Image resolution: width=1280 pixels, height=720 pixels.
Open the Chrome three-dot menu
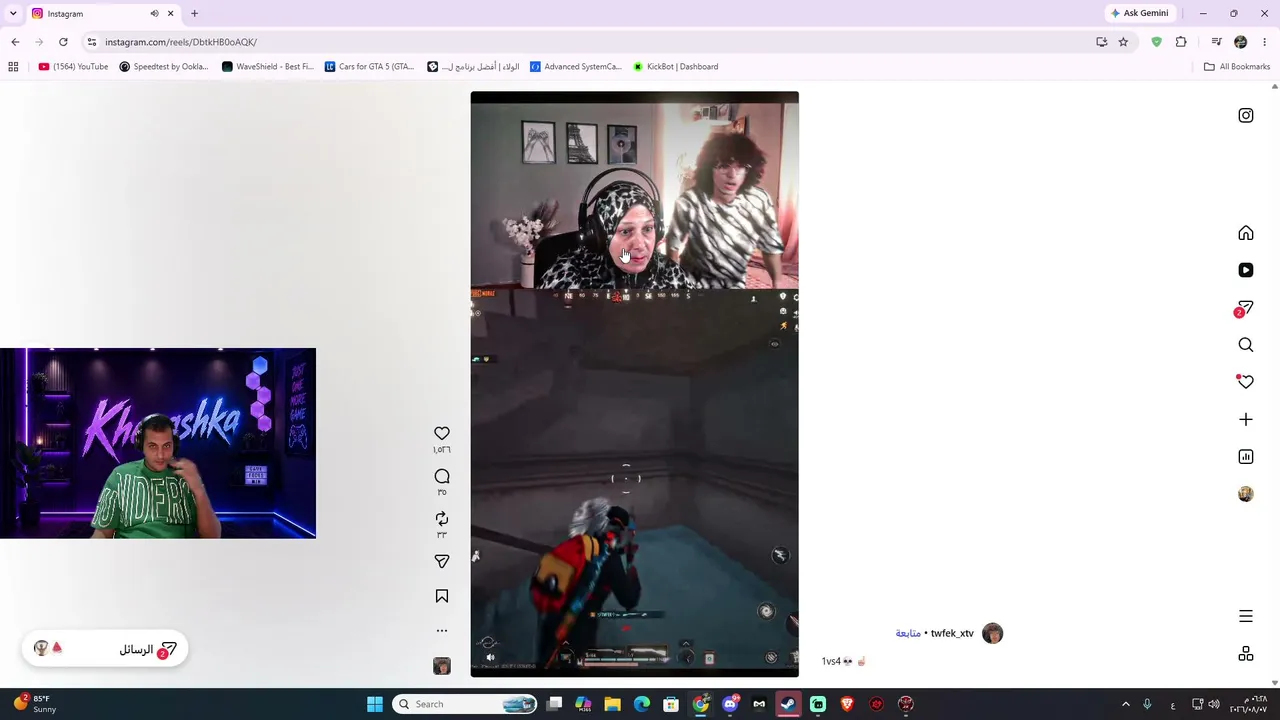(1265, 42)
